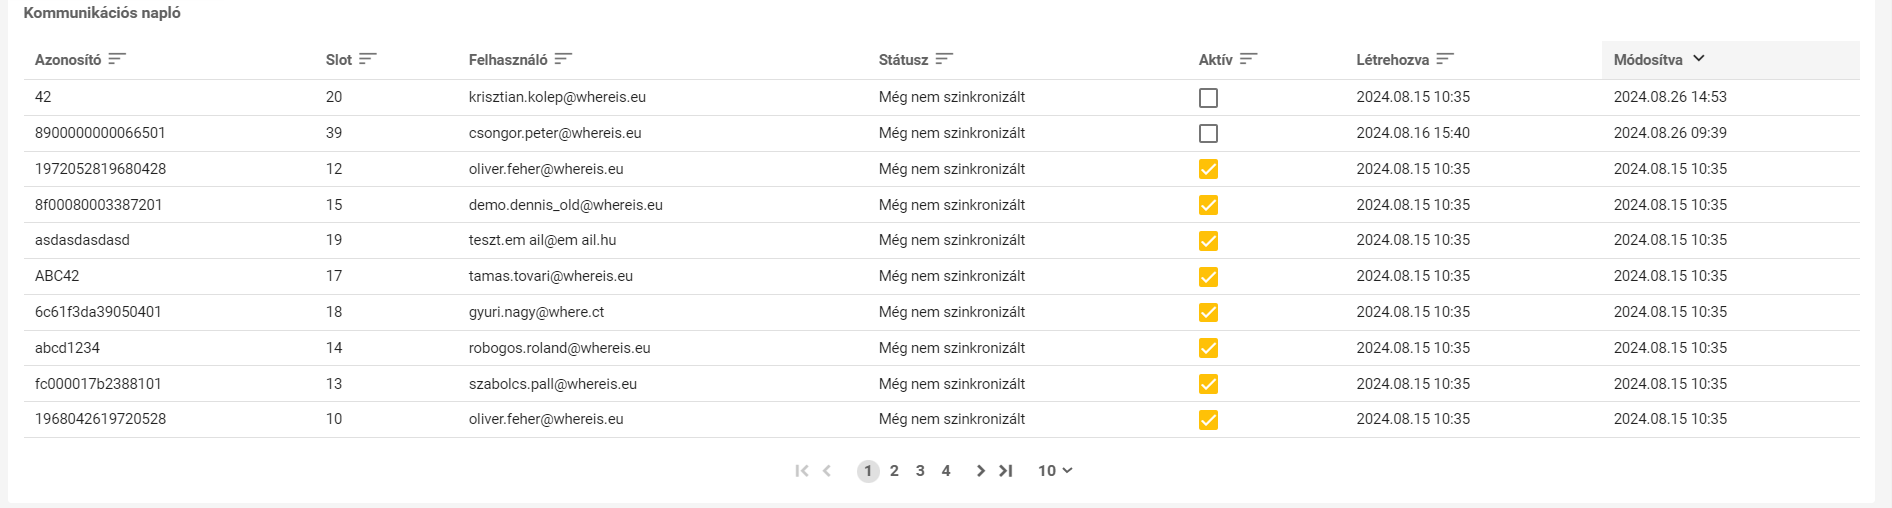Click the Státusz sort icon
Image resolution: width=1892 pixels, height=508 pixels.
click(944, 59)
